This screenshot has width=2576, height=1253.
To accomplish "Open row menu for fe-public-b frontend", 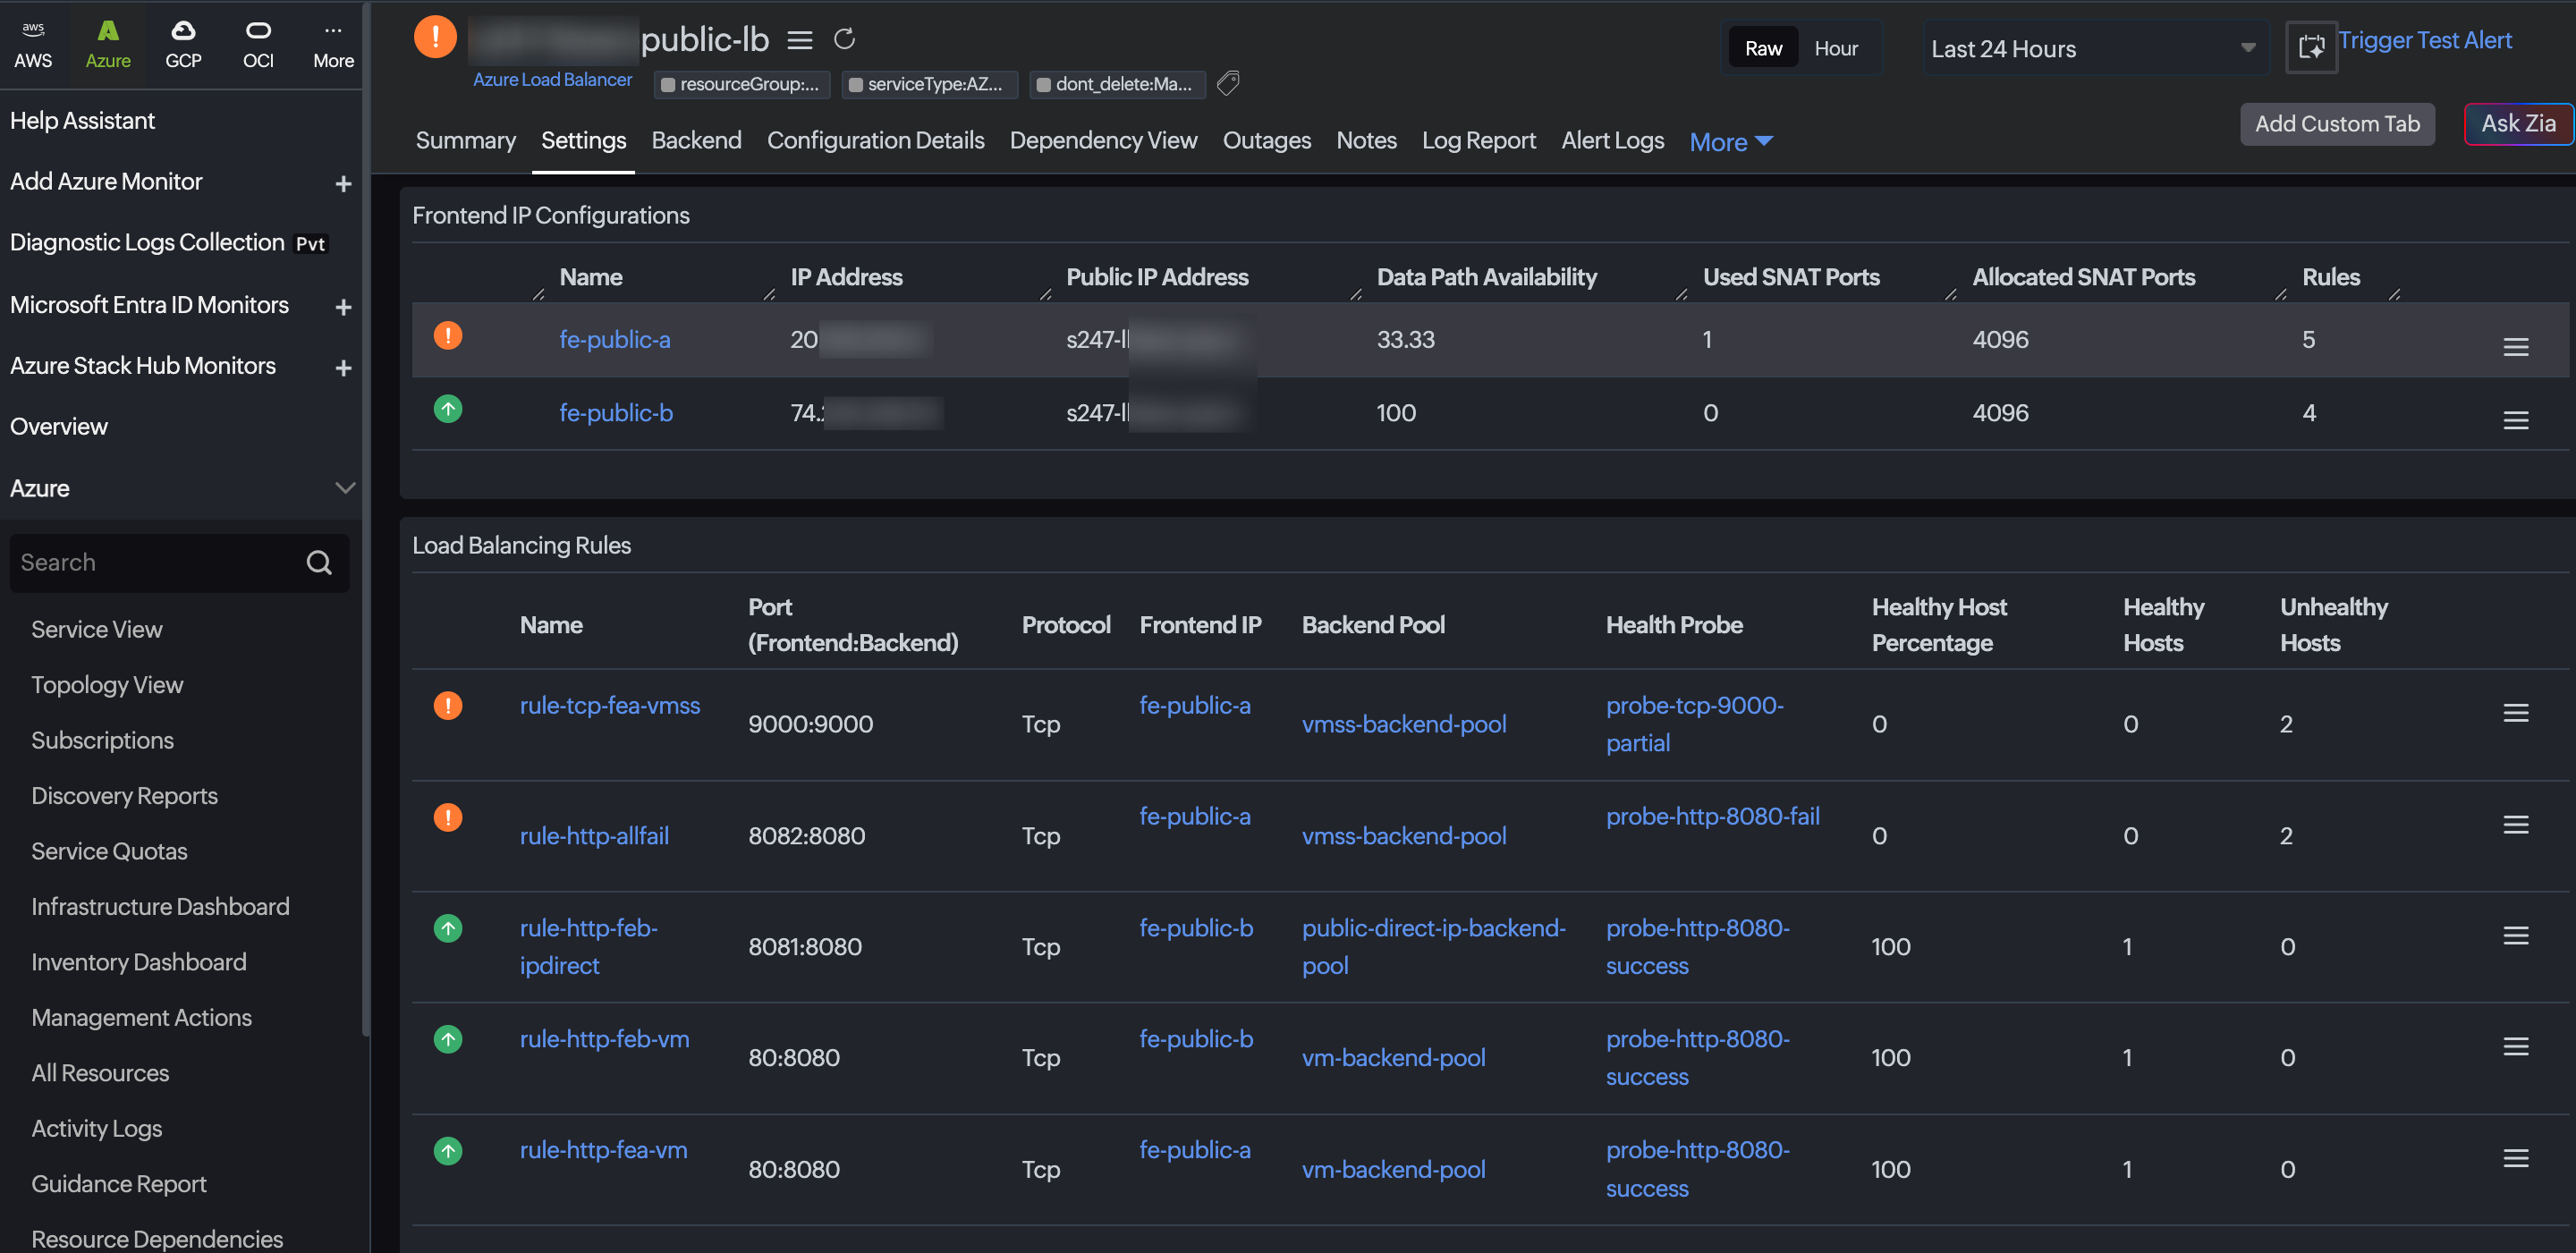I will [x=2515, y=420].
